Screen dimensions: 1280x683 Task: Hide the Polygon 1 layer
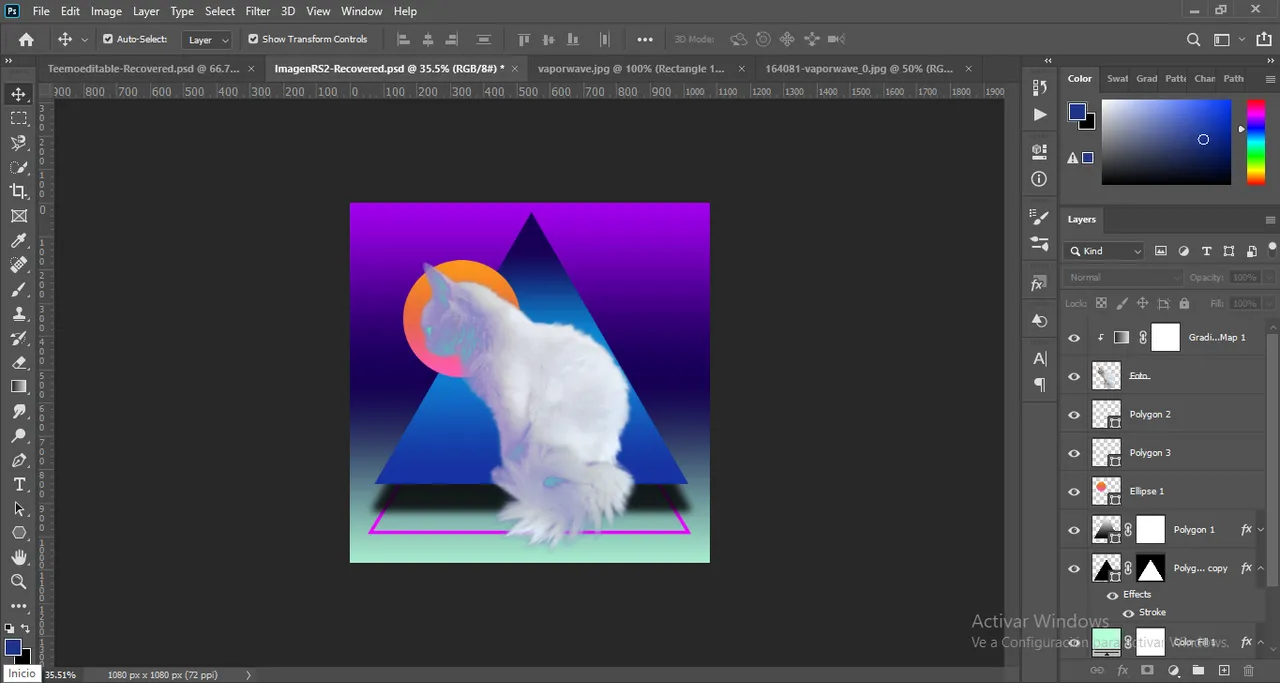[x=1074, y=530]
